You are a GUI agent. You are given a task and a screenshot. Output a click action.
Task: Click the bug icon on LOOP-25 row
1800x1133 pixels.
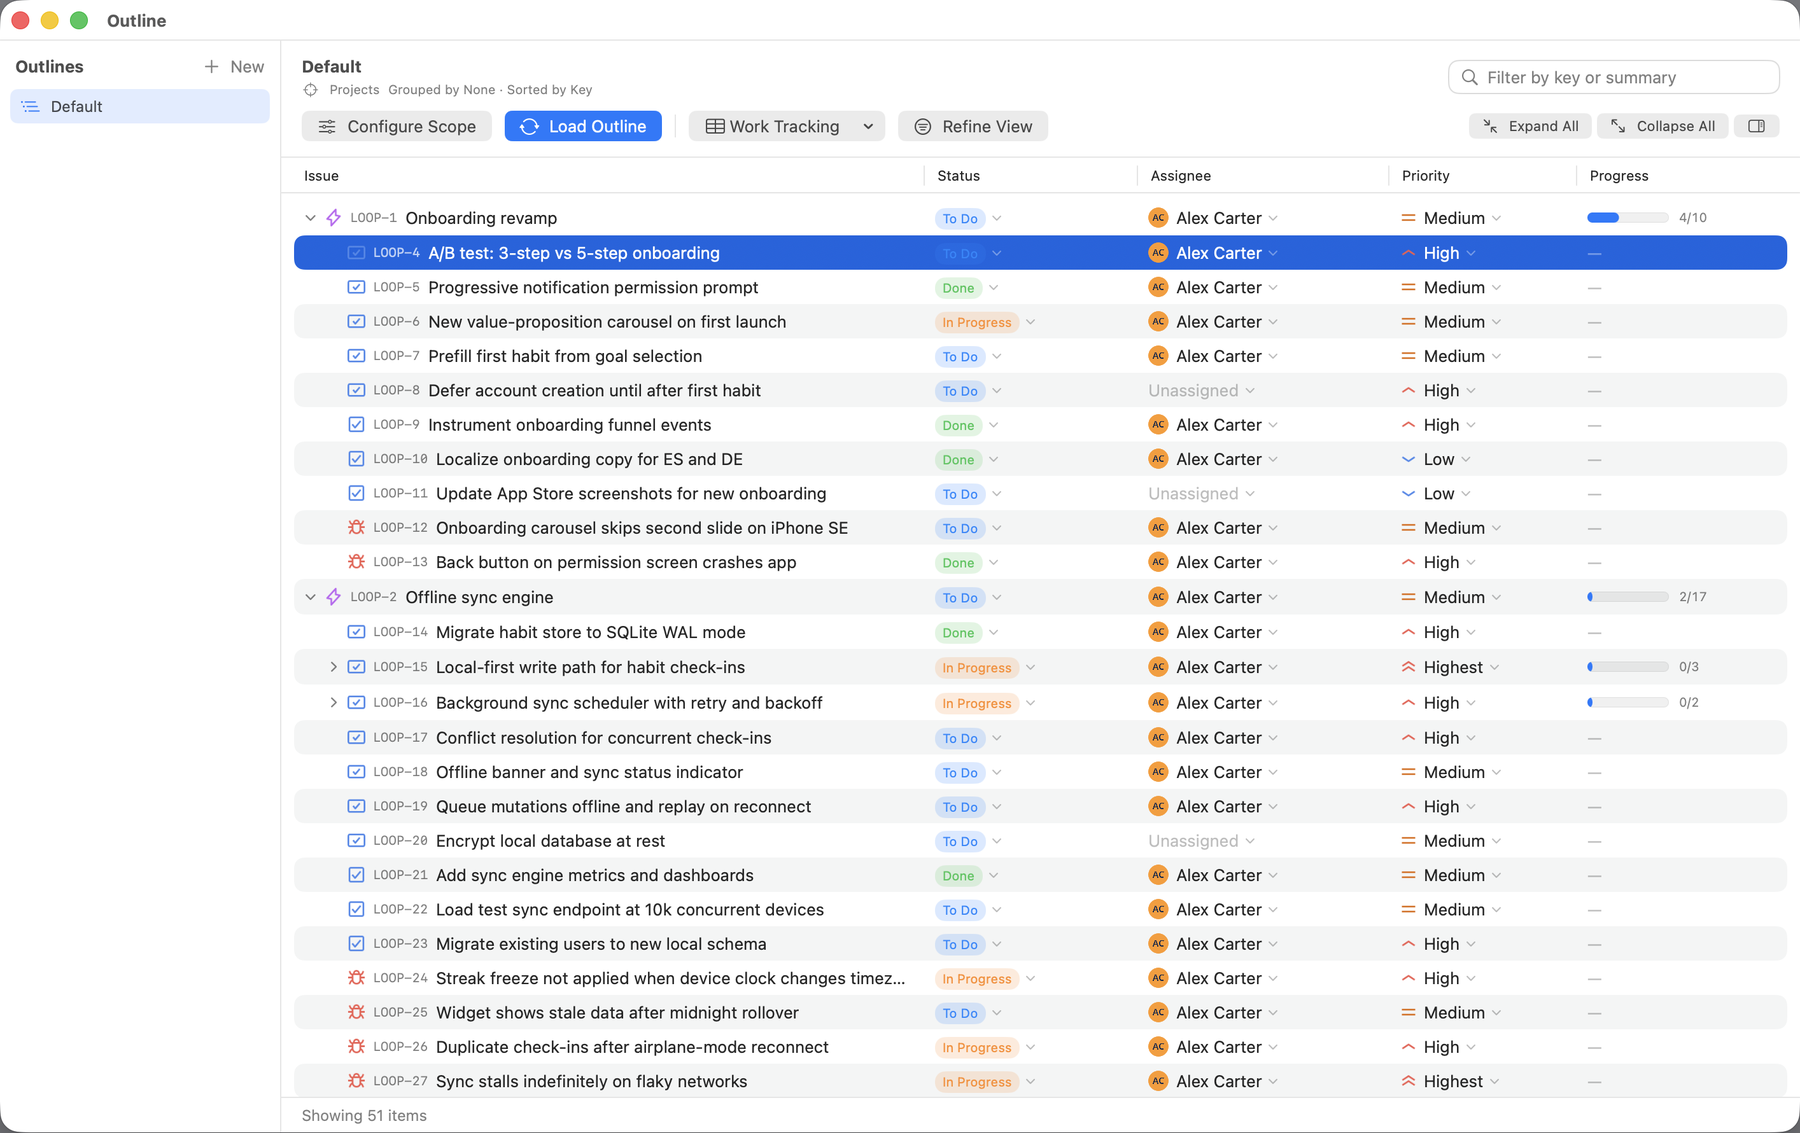[x=356, y=1012]
